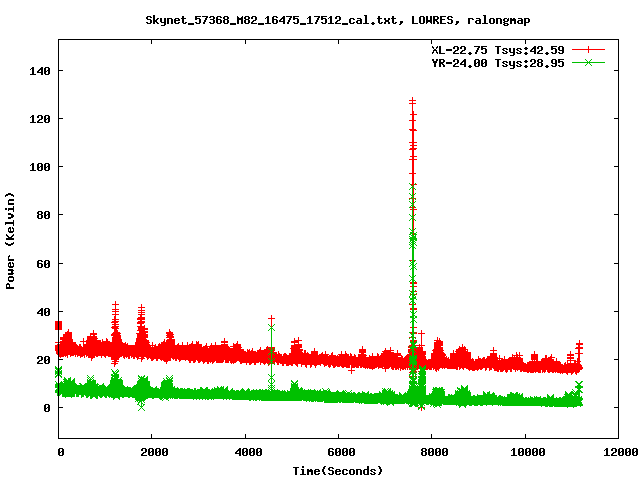Click the 6000 x-axis tick label
Viewport: 640px width, 480px height.
click(341, 452)
